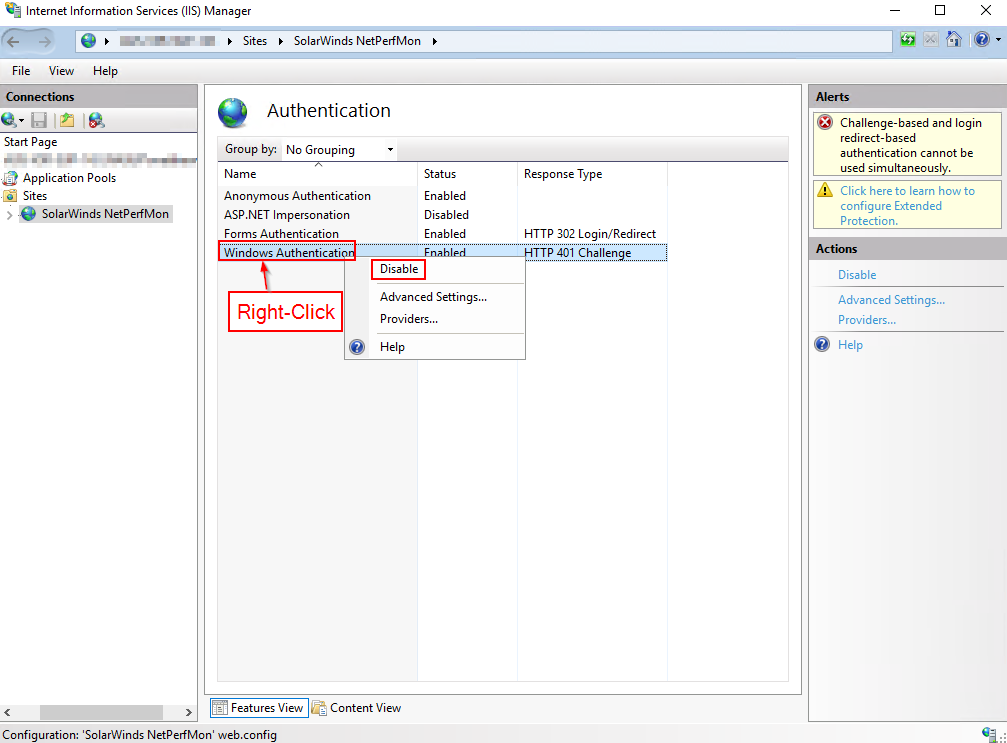Click the green Refresh Page icon
1007x743 pixels.
pyautogui.click(x=907, y=40)
